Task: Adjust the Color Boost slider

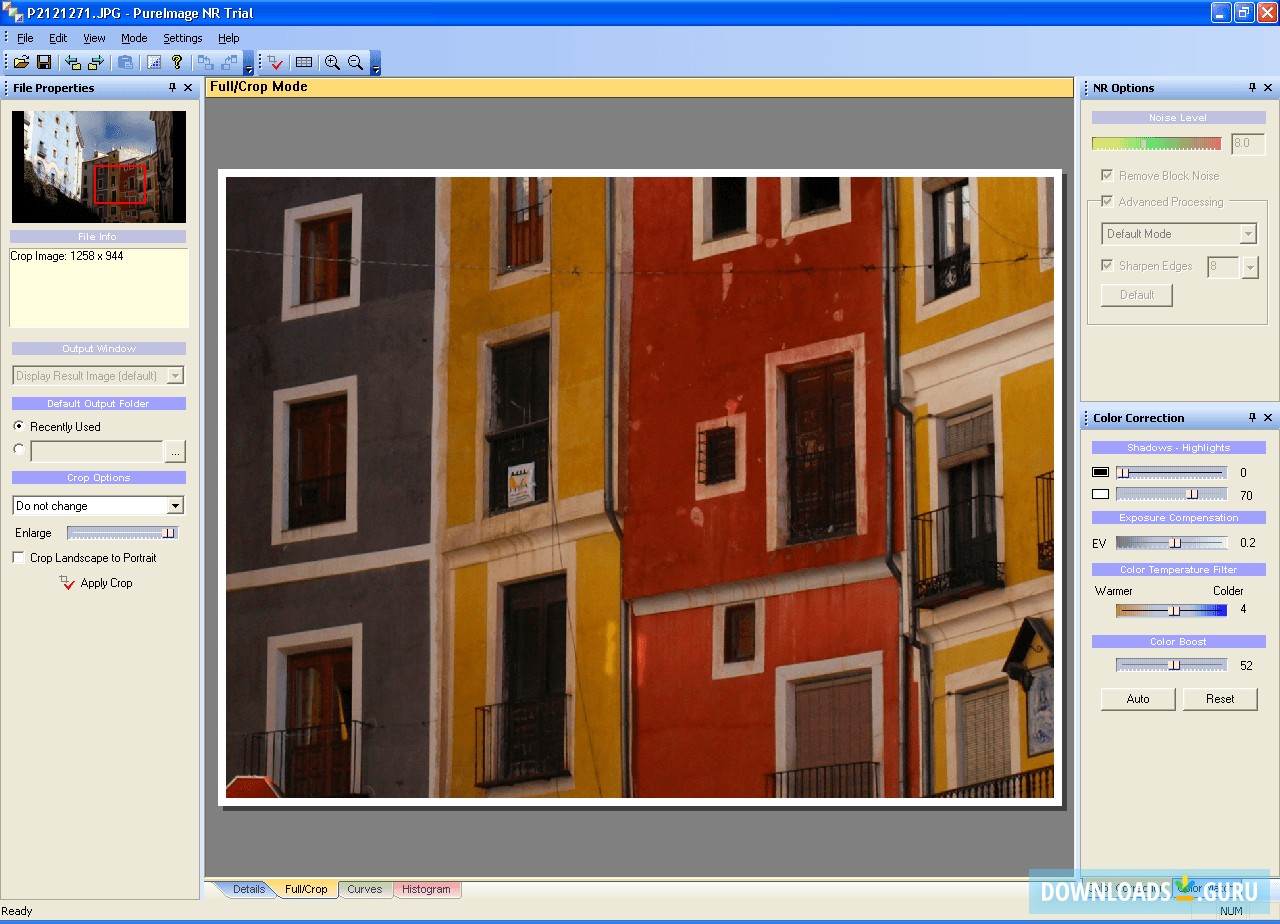Action: 1176,664
